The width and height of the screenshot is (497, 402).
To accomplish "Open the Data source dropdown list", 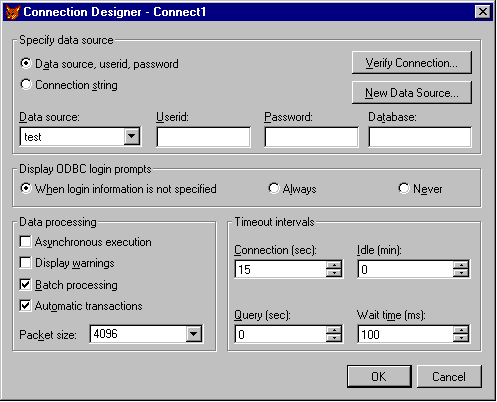I will coord(132,136).
